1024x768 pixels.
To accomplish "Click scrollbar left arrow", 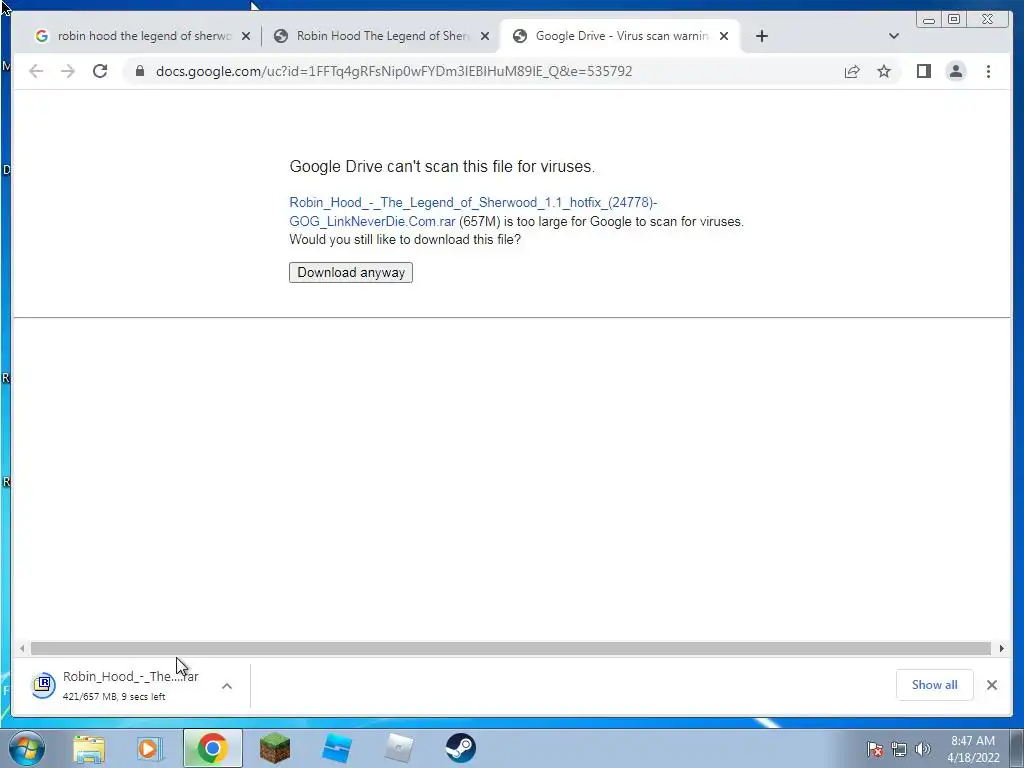I will (22, 648).
